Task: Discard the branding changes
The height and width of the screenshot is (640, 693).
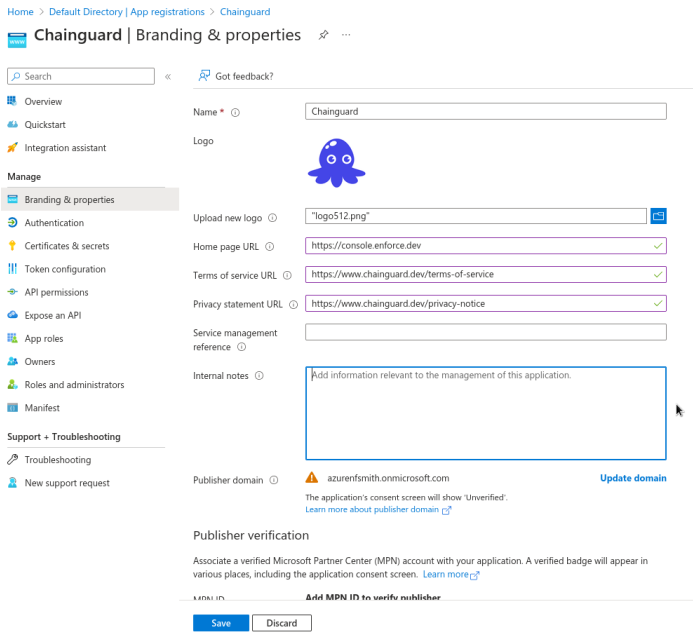Action: pos(282,623)
